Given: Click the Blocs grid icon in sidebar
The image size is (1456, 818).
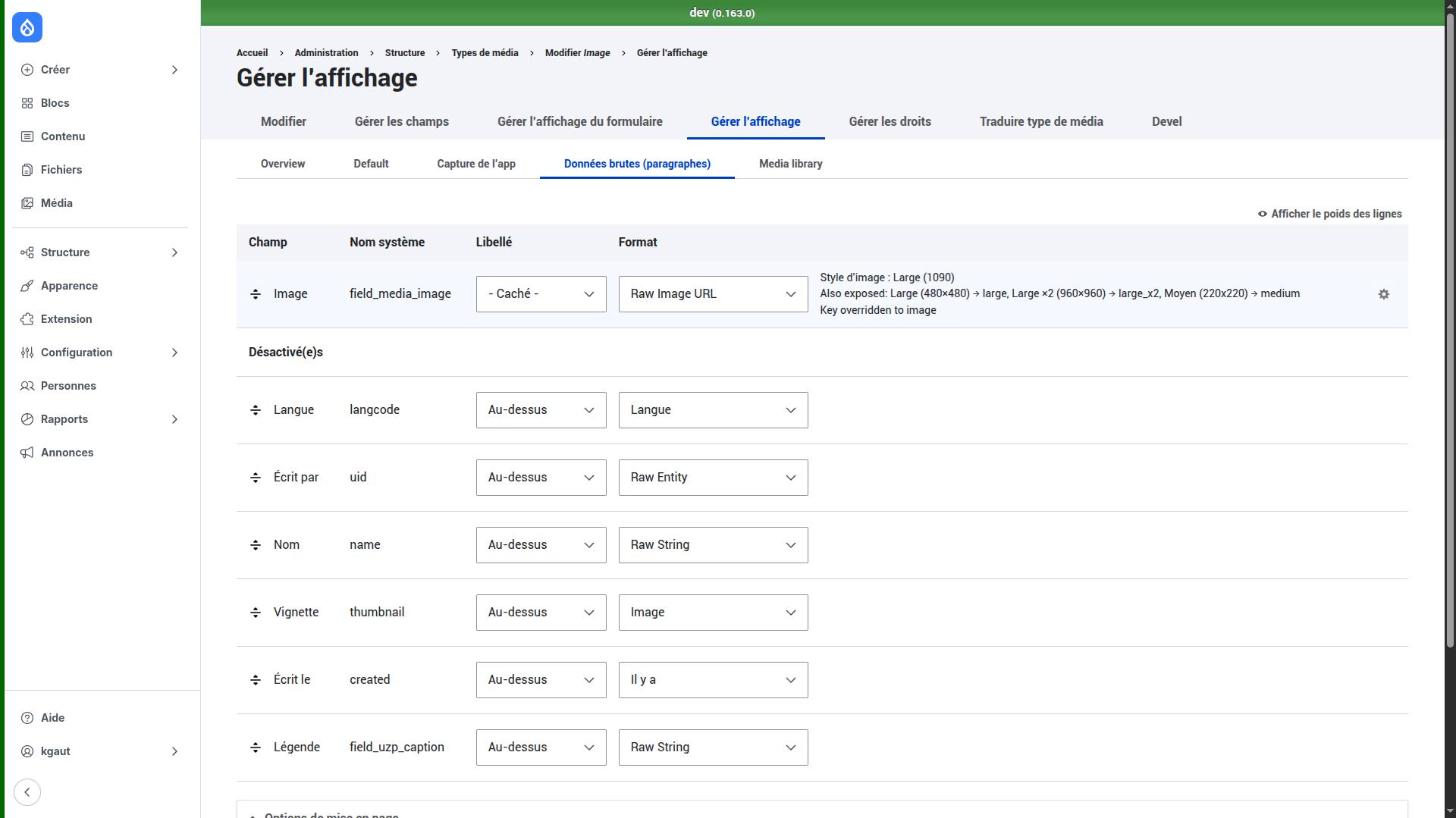Looking at the screenshot, I should pos(27,103).
